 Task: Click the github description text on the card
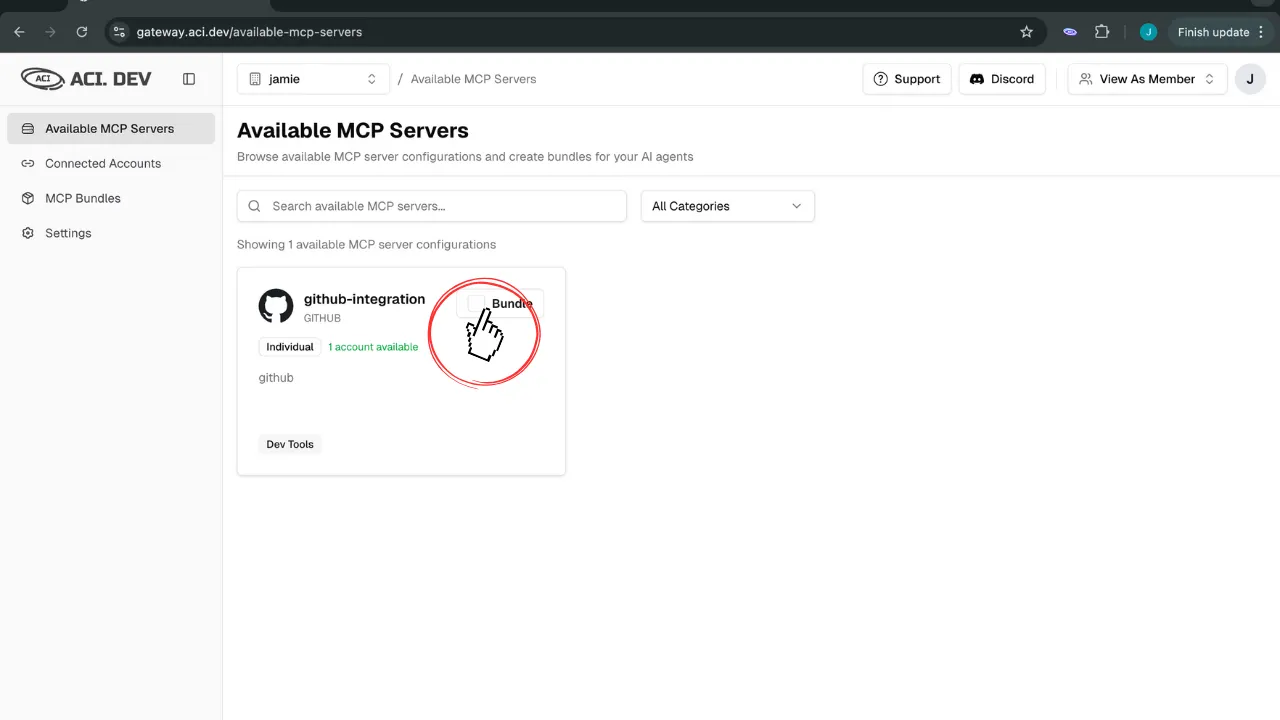276,377
